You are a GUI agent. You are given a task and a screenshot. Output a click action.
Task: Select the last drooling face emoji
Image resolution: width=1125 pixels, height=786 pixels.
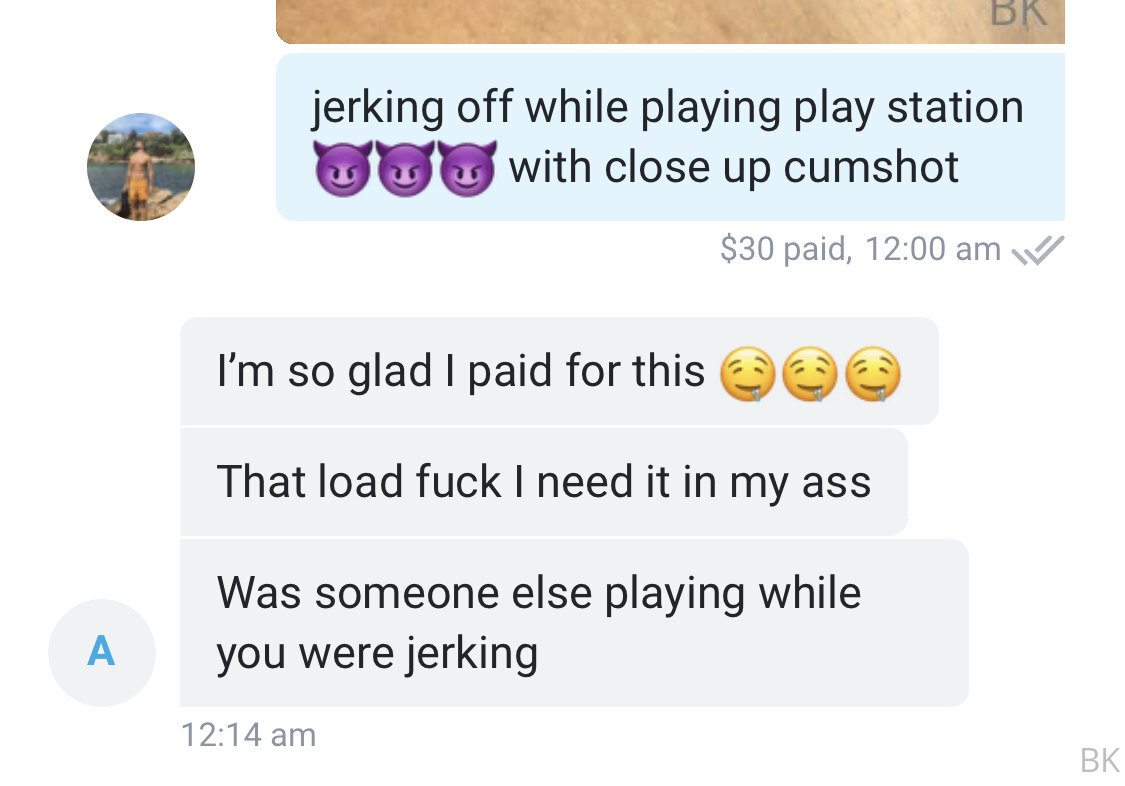point(872,374)
